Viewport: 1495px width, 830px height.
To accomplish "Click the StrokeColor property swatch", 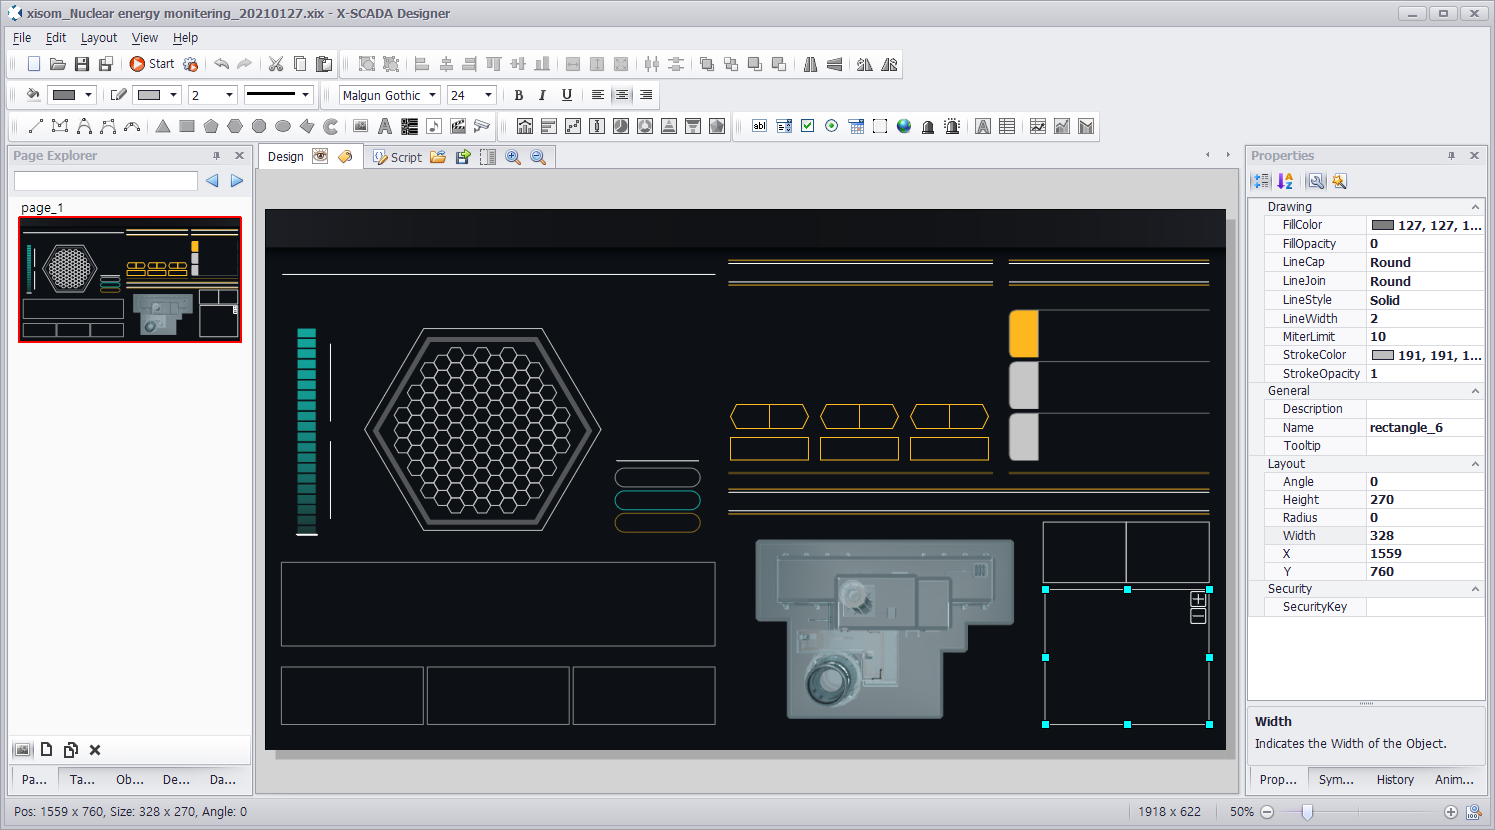I will point(1383,355).
